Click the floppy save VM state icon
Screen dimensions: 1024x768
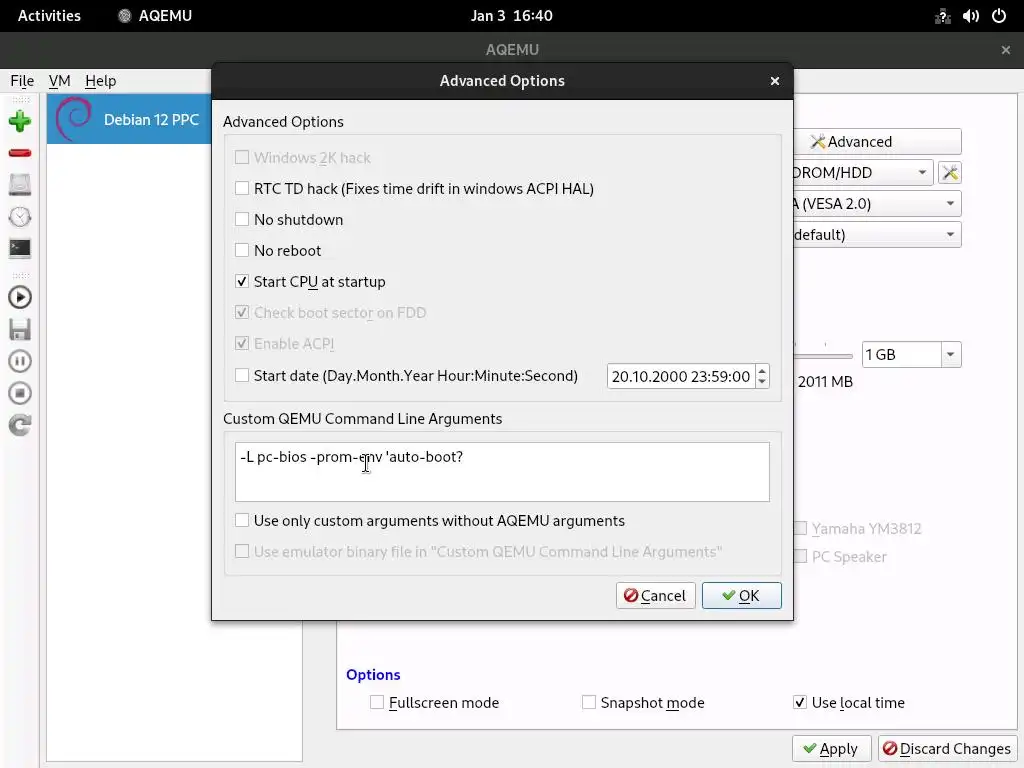(20, 330)
